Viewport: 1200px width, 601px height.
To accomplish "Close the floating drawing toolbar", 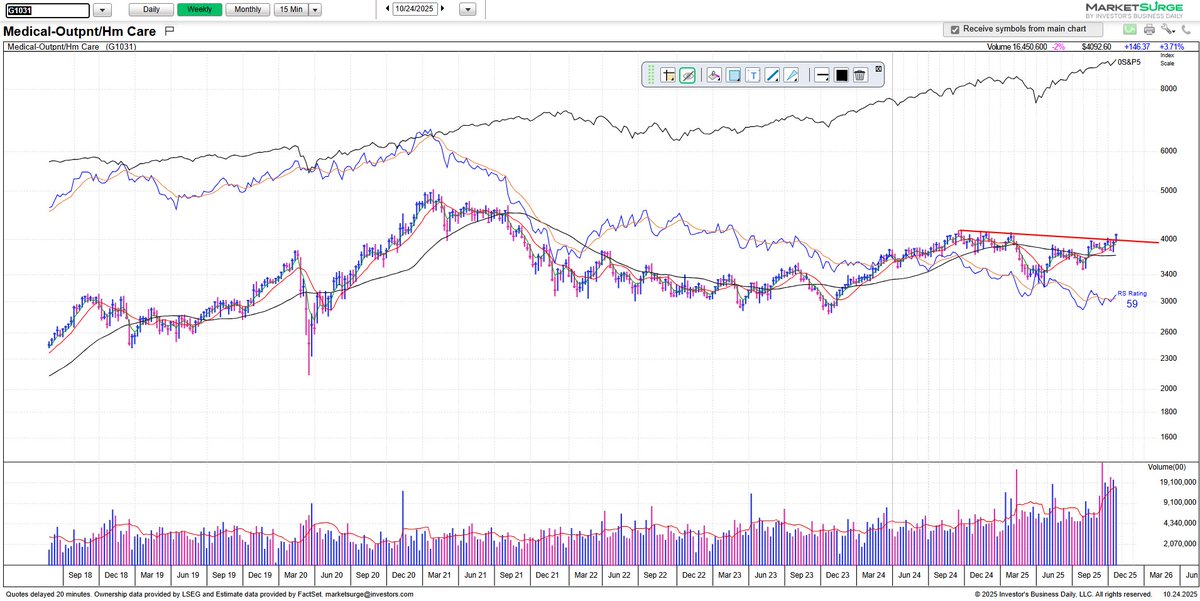I will (x=879, y=69).
